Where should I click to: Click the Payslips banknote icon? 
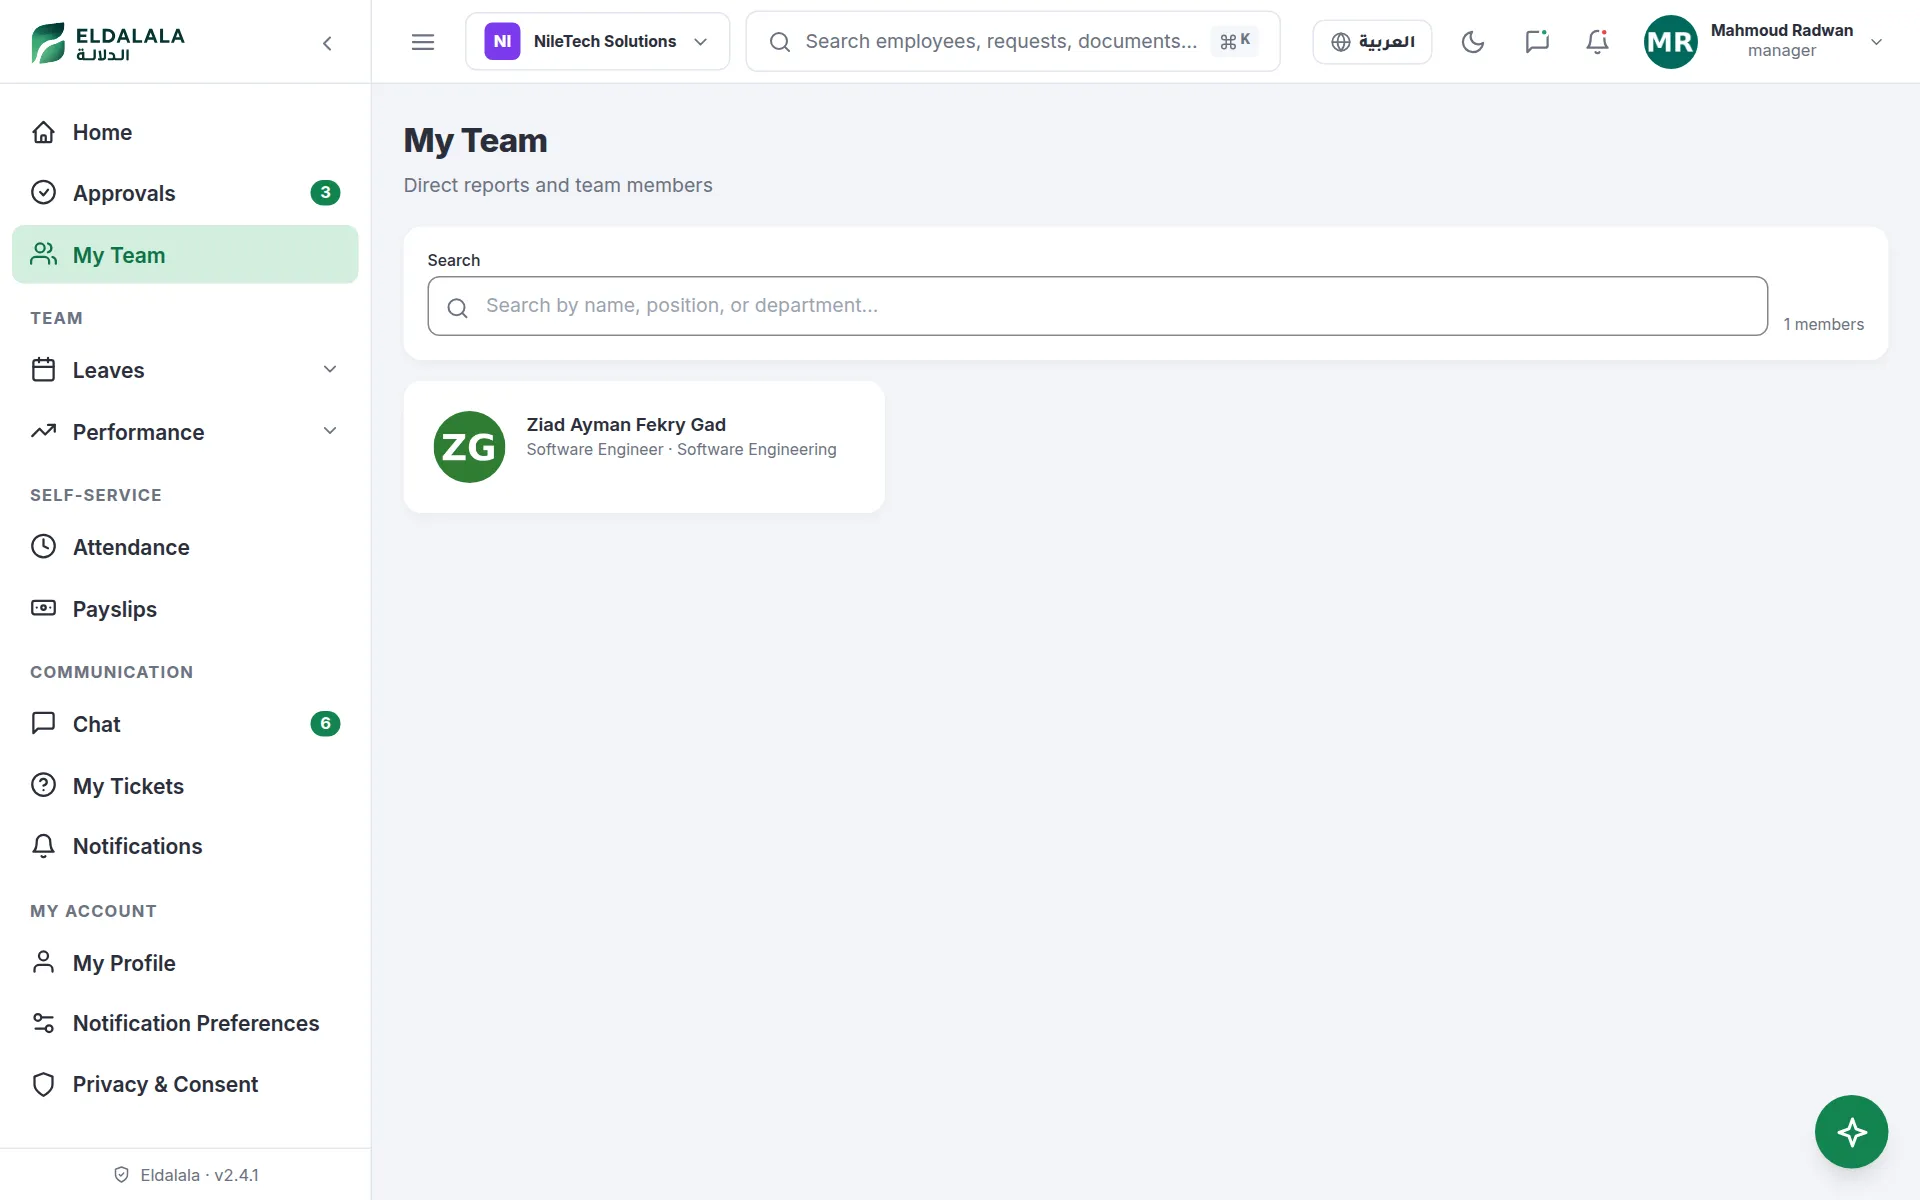click(x=43, y=608)
